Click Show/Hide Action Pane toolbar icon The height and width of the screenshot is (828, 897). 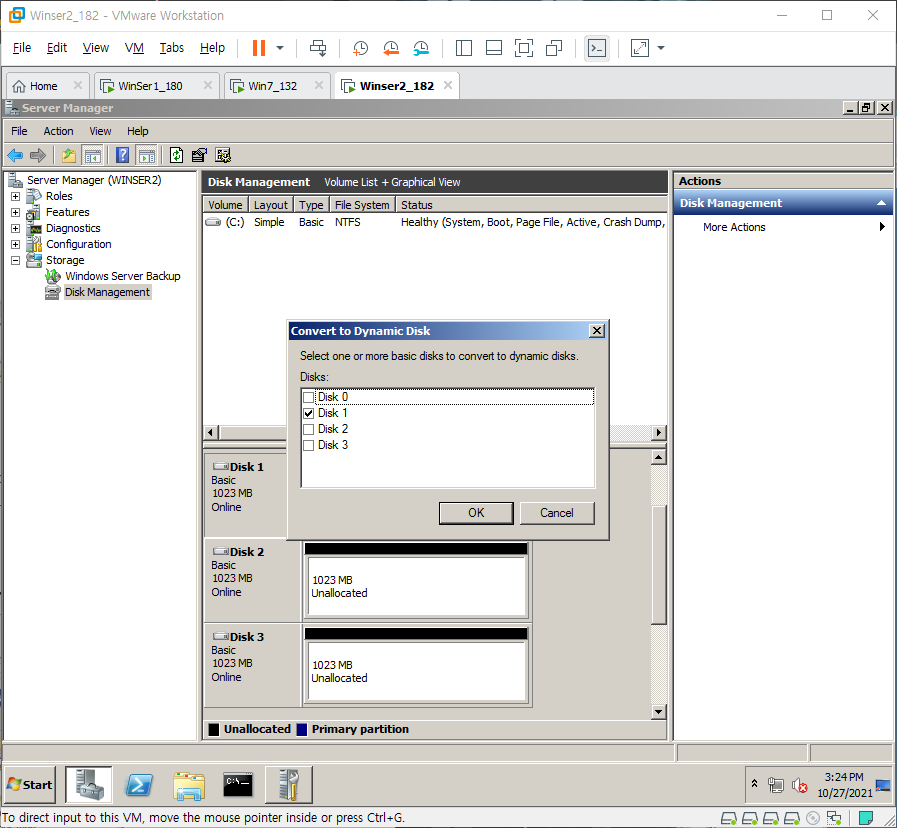pos(146,155)
